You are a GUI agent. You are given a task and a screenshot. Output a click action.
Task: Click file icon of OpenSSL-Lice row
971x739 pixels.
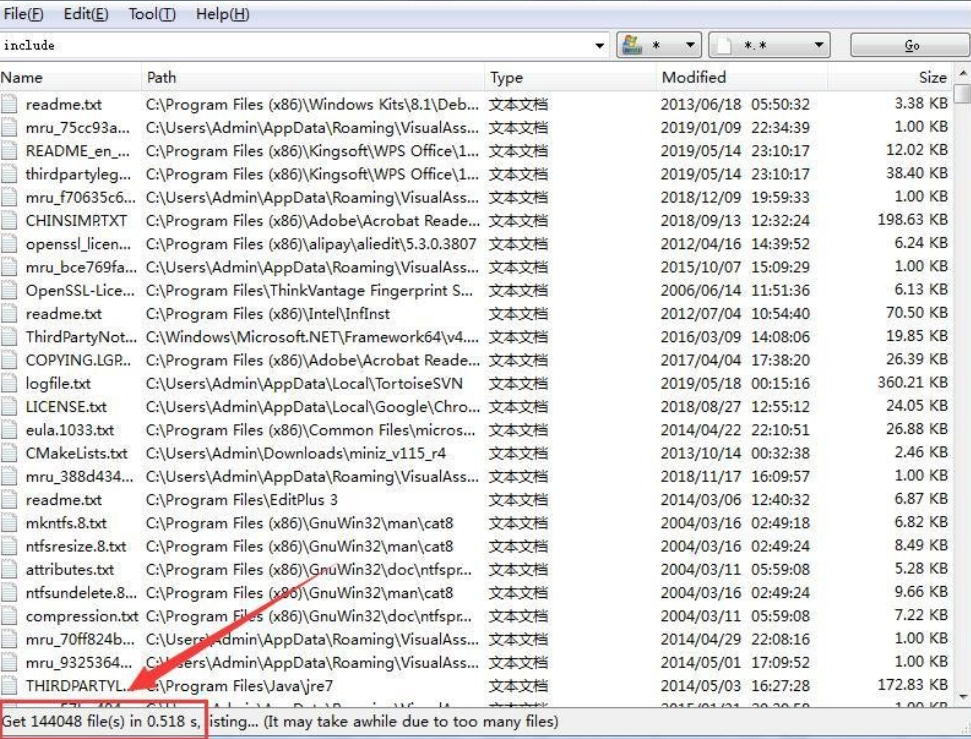pos(9,291)
